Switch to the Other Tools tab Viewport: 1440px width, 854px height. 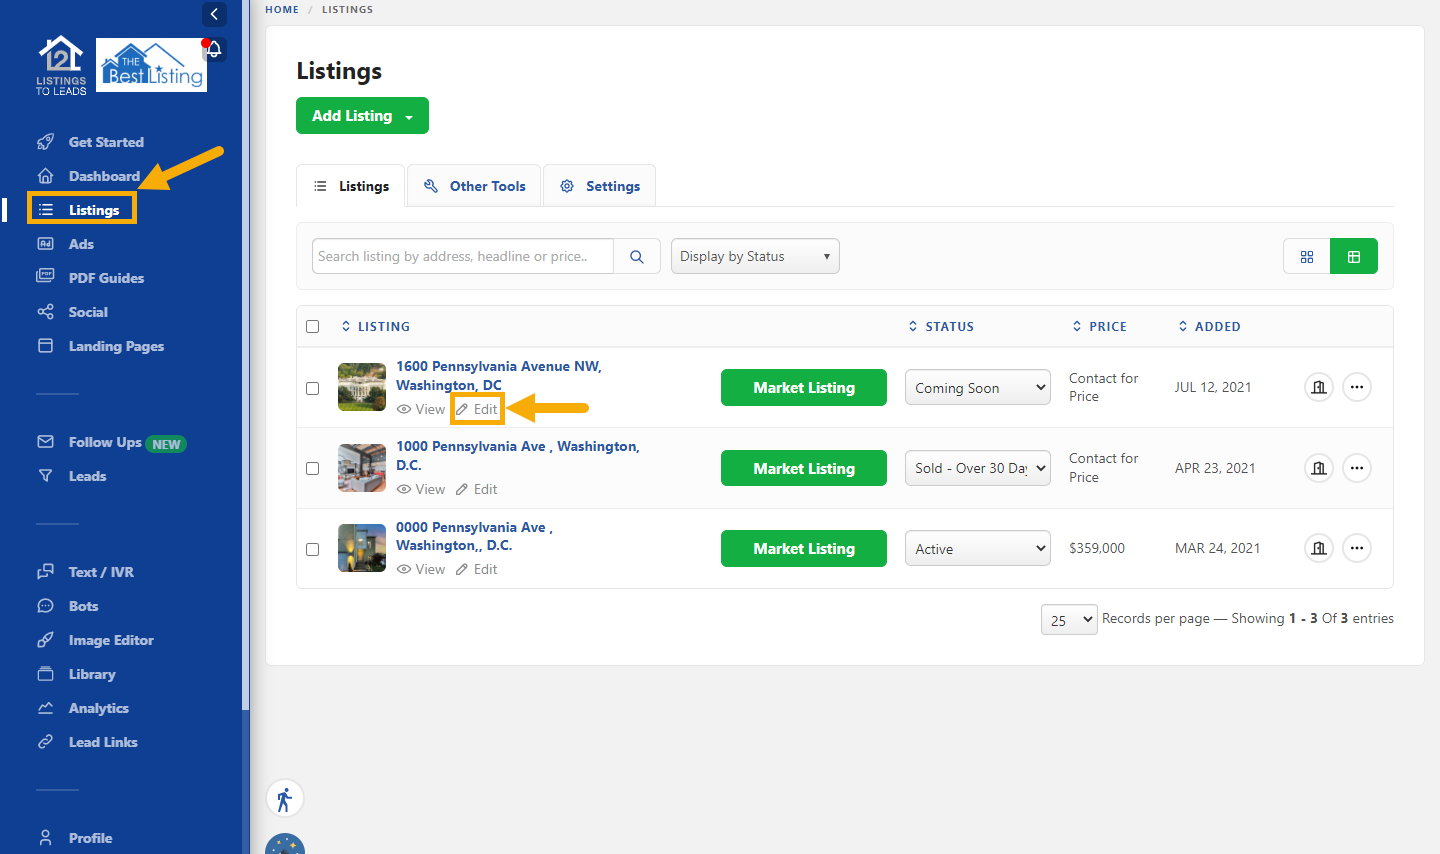[473, 185]
